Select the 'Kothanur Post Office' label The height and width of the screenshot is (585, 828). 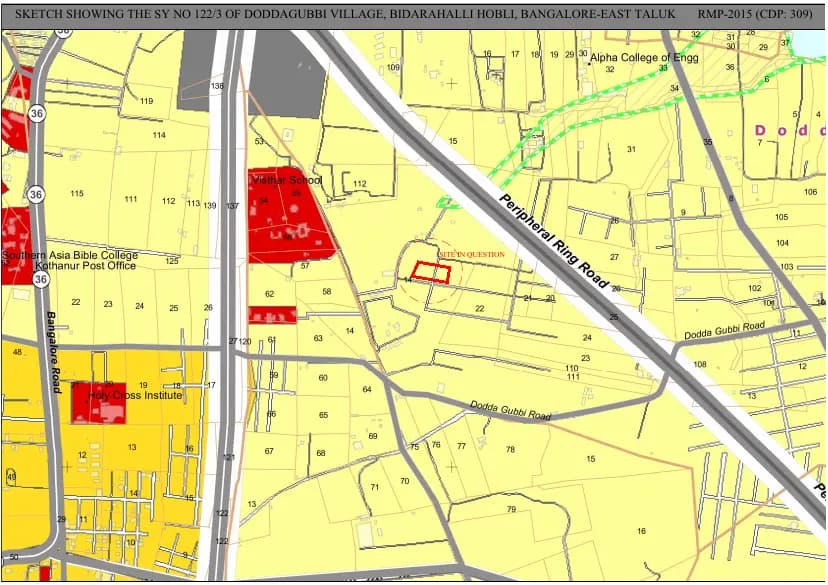point(86,266)
